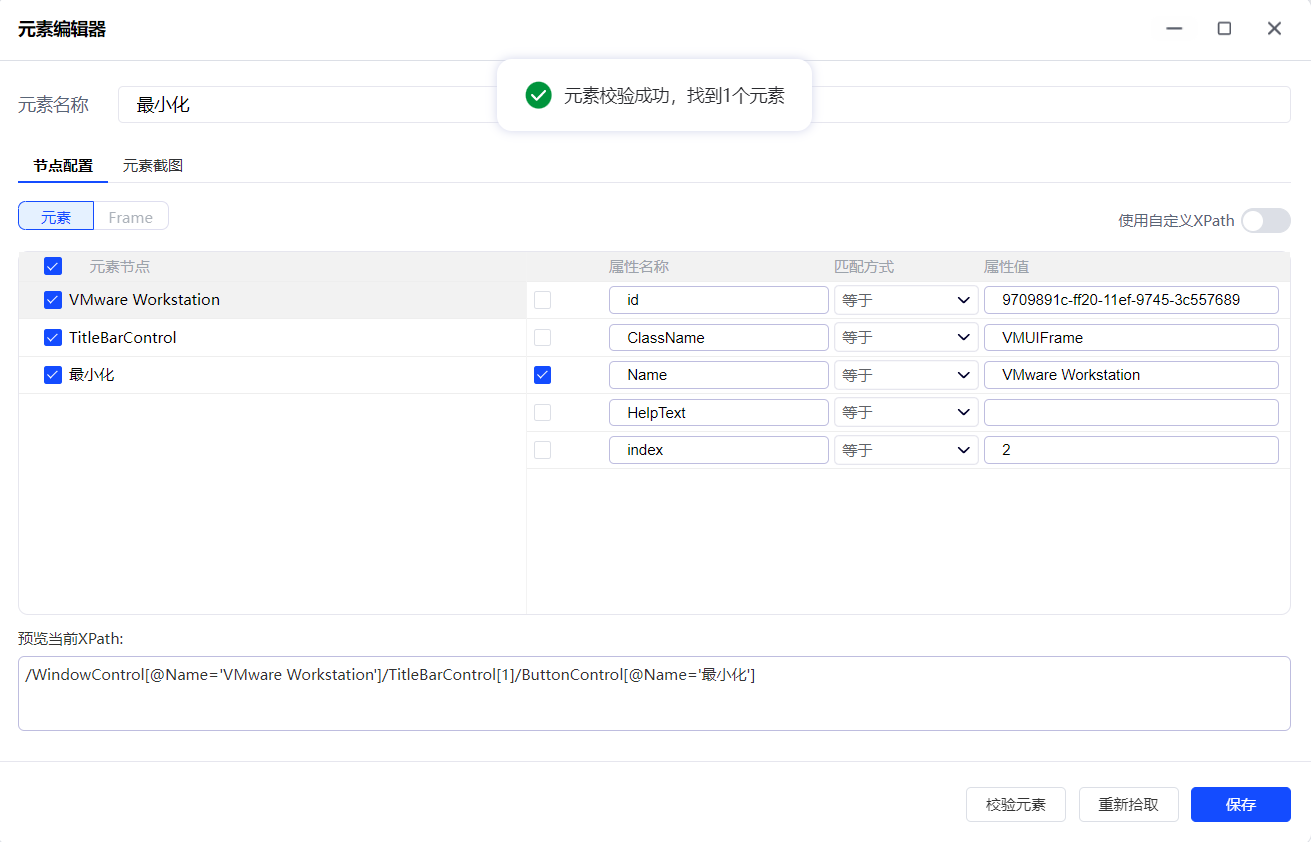Minimize the 元素编辑器 window

(1174, 29)
